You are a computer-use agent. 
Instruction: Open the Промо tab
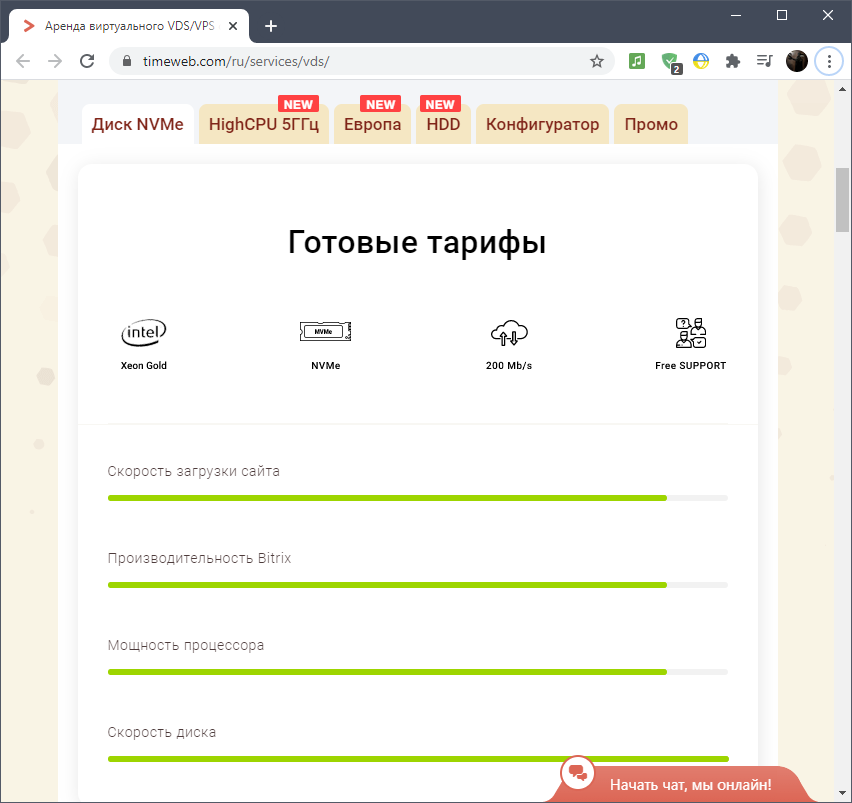click(x=651, y=125)
